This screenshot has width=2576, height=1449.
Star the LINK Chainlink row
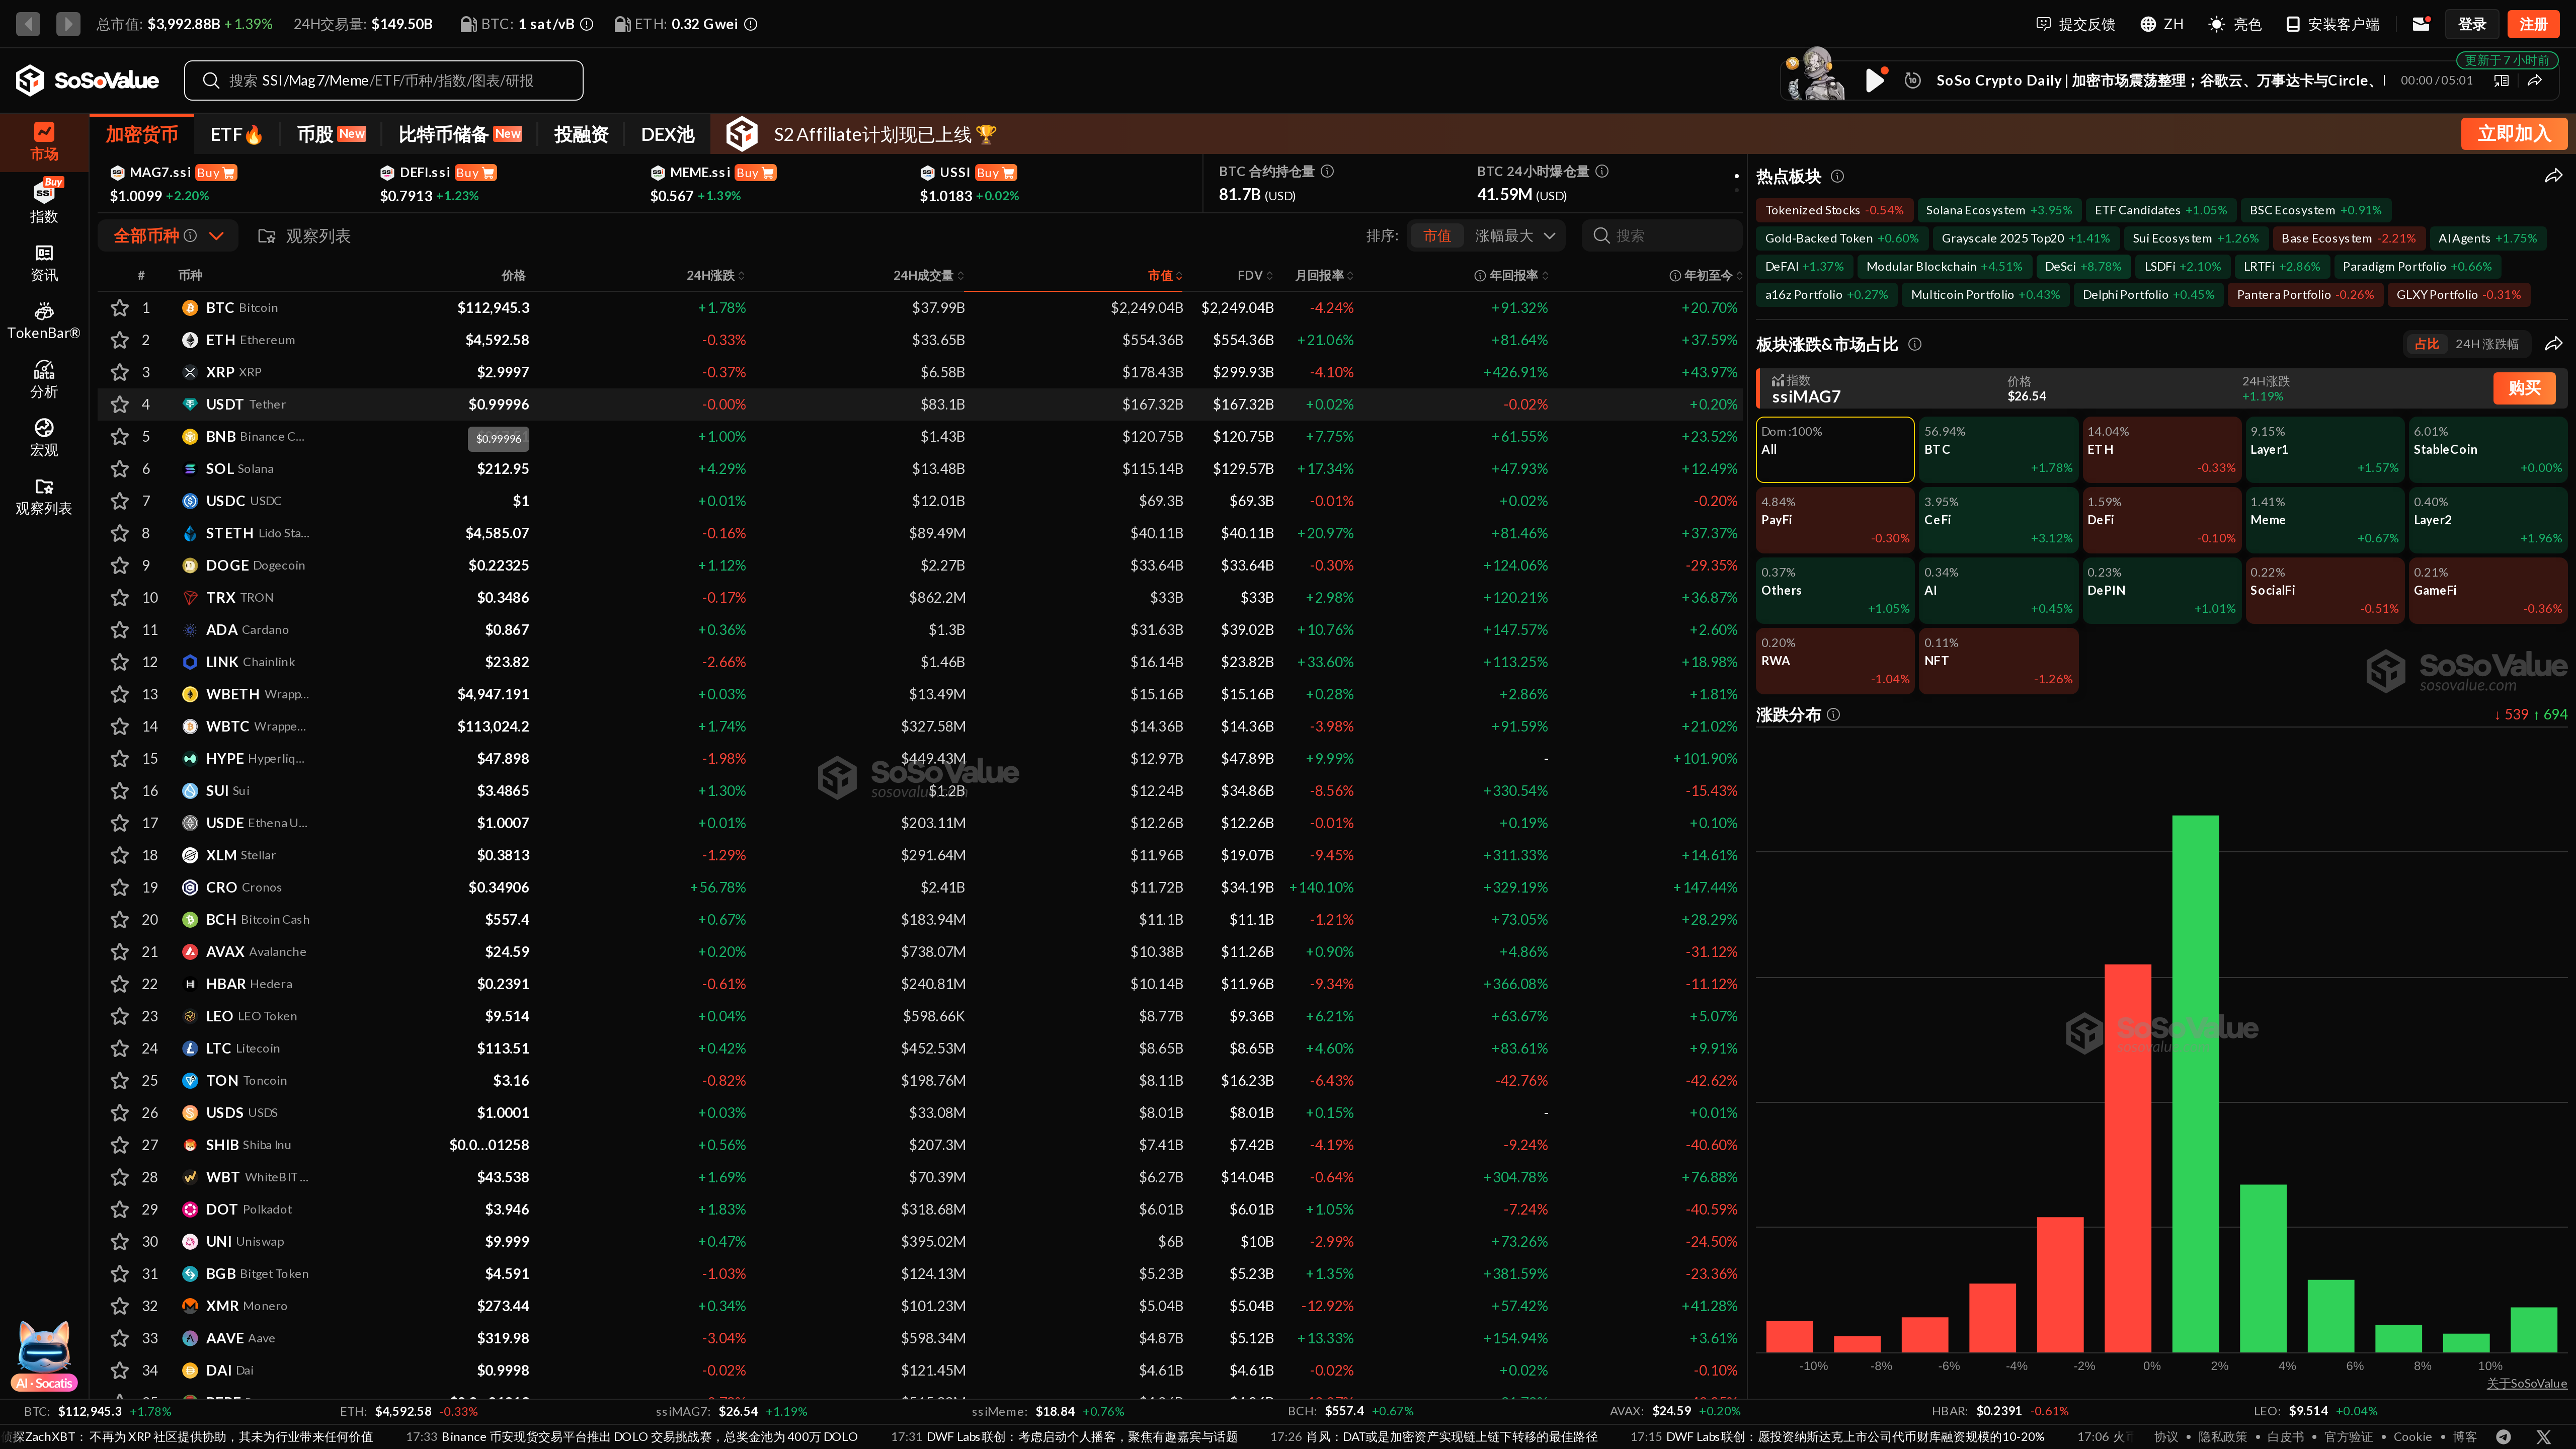[x=120, y=662]
